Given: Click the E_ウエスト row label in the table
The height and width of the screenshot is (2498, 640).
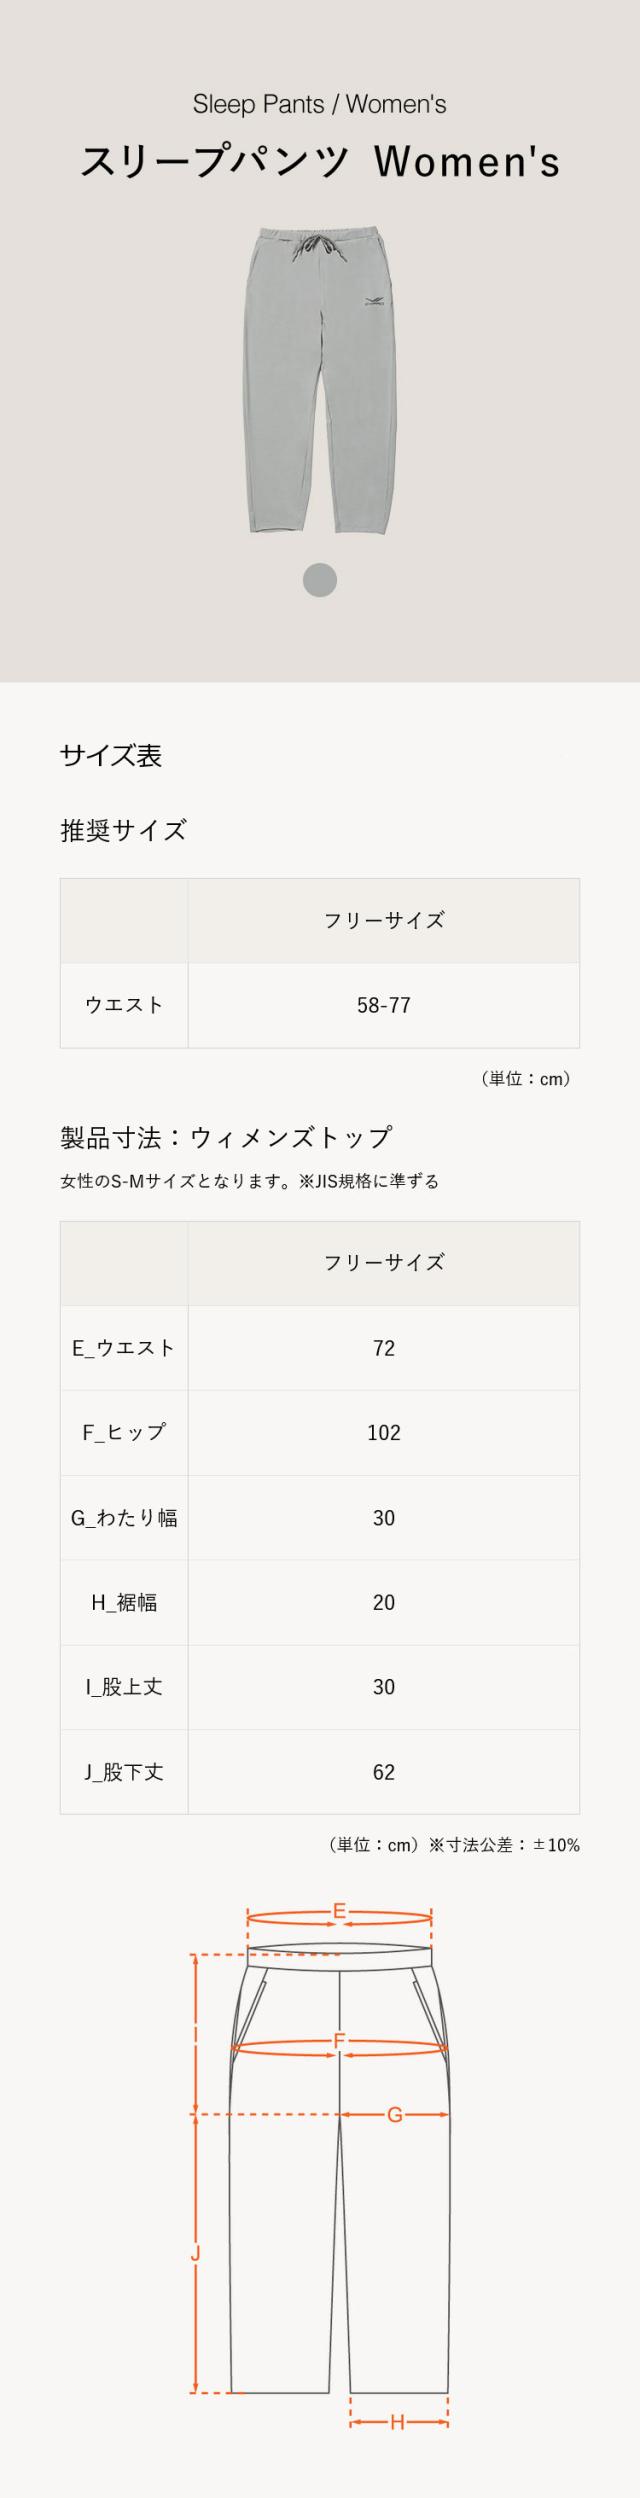Looking at the screenshot, I should click(x=124, y=1347).
